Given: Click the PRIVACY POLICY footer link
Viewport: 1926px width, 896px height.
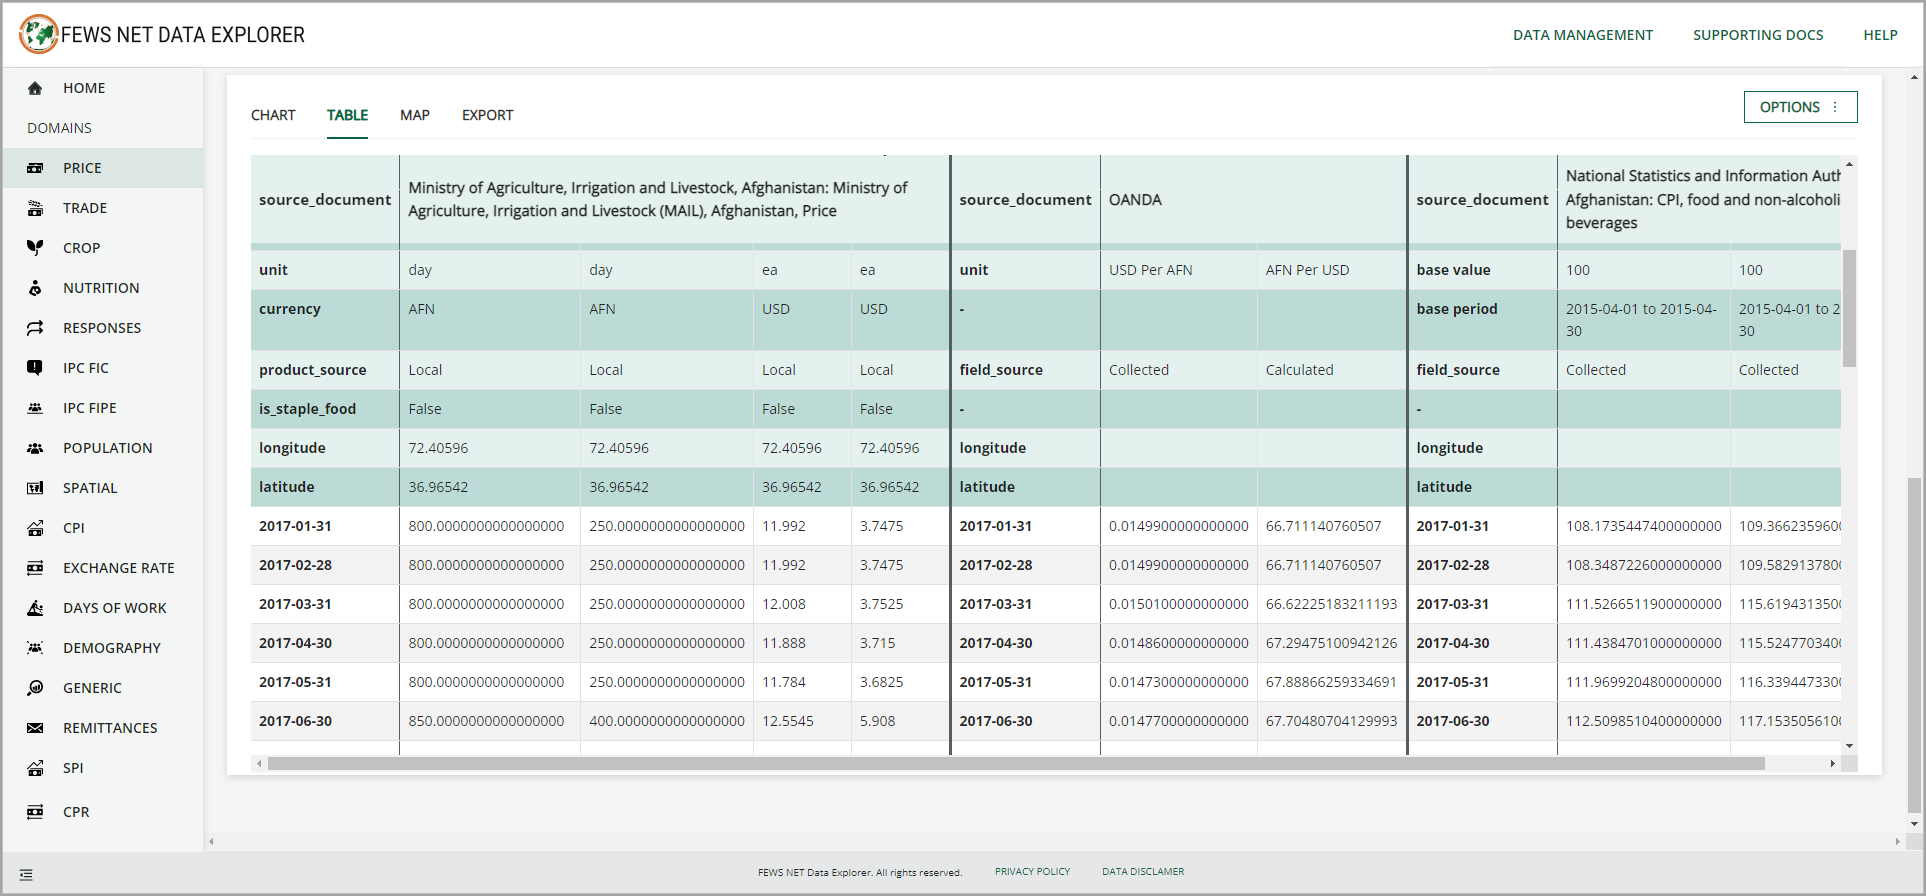Looking at the screenshot, I should pos(1032,872).
